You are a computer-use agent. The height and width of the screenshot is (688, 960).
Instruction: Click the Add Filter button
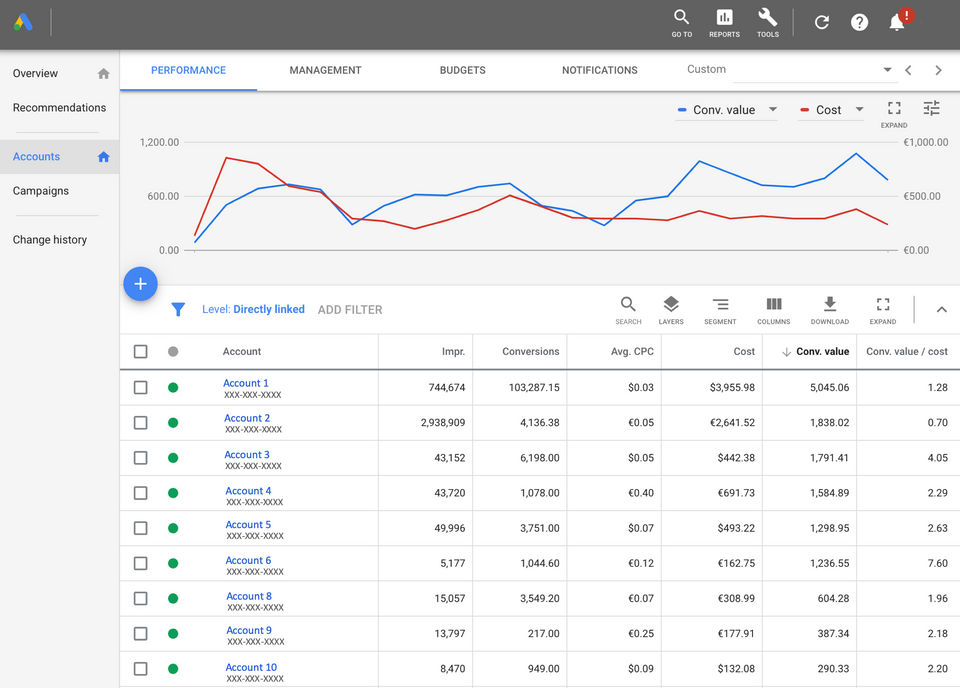tap(350, 310)
